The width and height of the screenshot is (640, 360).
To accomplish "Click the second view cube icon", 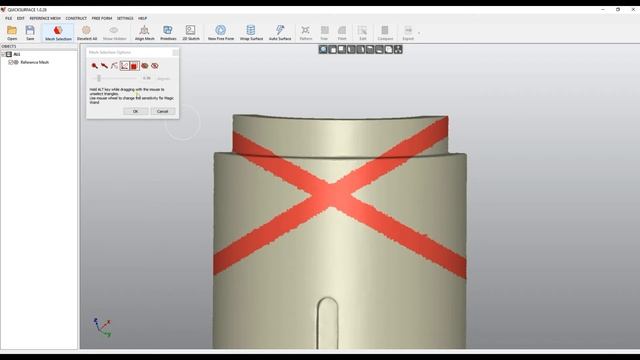I will coord(333,49).
